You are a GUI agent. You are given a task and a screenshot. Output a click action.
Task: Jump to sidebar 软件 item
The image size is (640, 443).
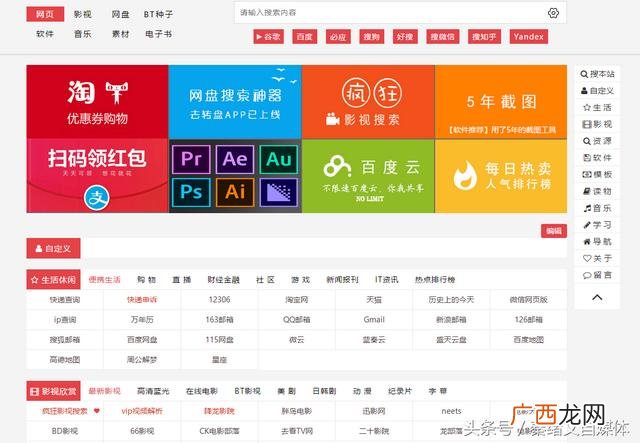[x=597, y=158]
